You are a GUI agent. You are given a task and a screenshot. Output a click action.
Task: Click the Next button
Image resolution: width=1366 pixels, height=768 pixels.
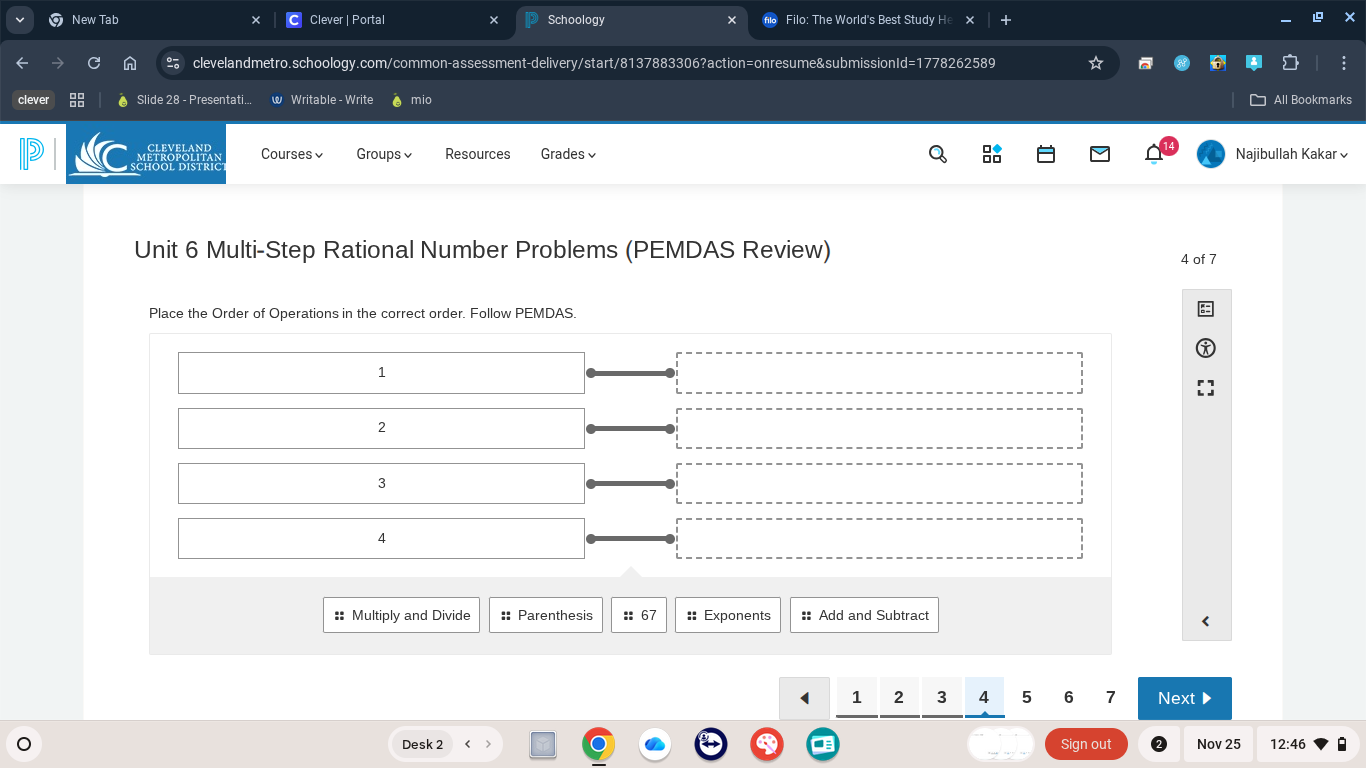pos(1184,698)
